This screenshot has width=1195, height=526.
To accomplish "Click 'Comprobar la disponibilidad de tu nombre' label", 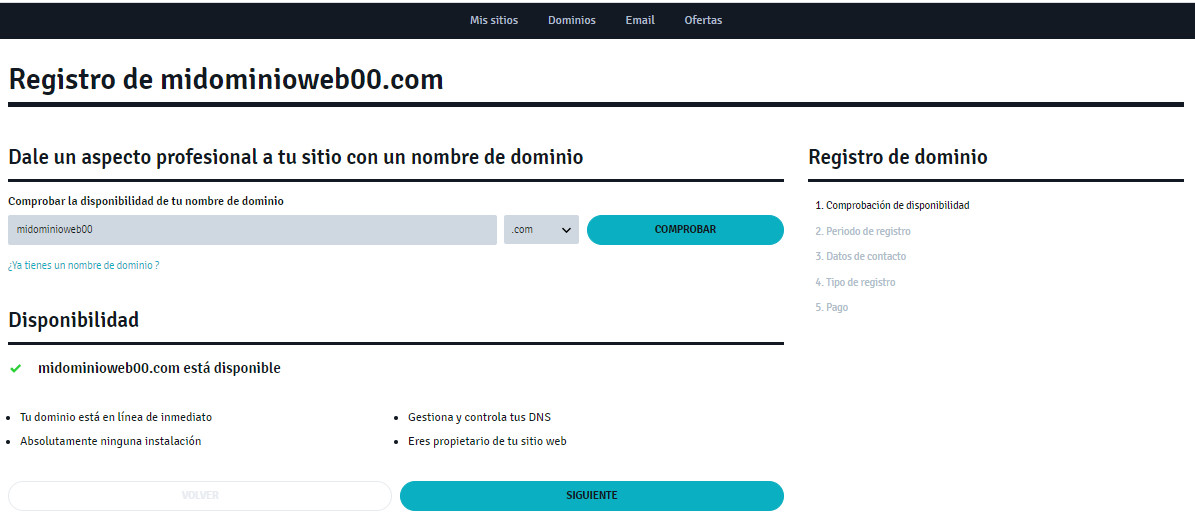I will click(x=146, y=201).
